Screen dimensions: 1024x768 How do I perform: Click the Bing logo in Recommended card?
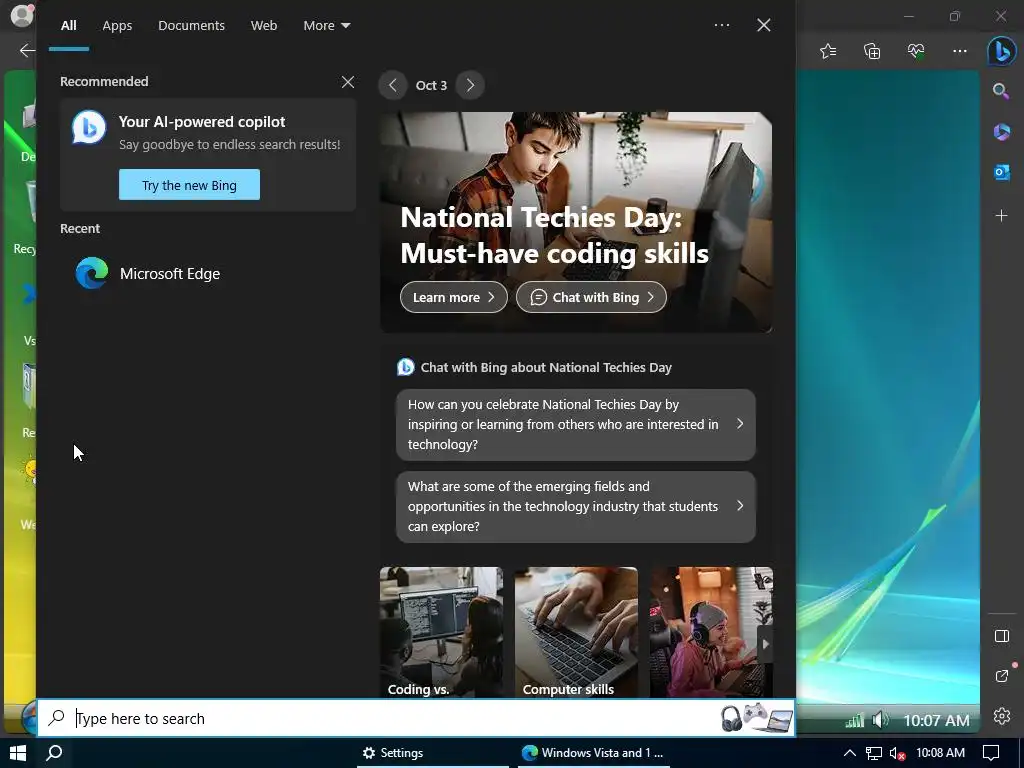click(89, 128)
